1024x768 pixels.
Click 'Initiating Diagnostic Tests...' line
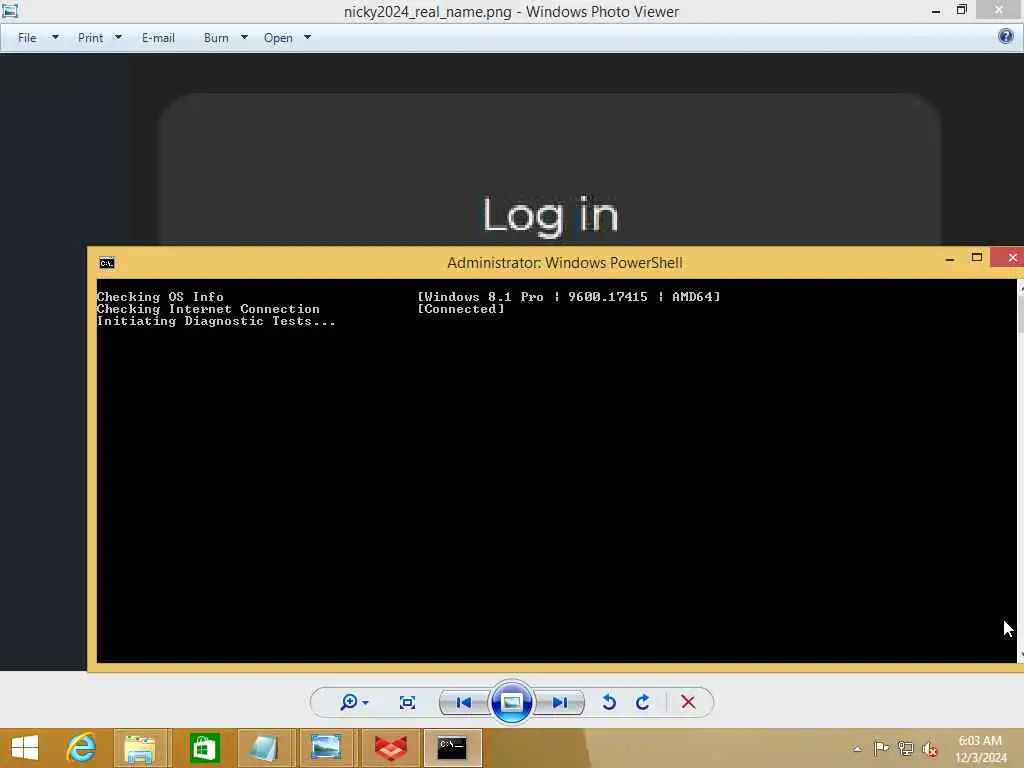(216, 321)
